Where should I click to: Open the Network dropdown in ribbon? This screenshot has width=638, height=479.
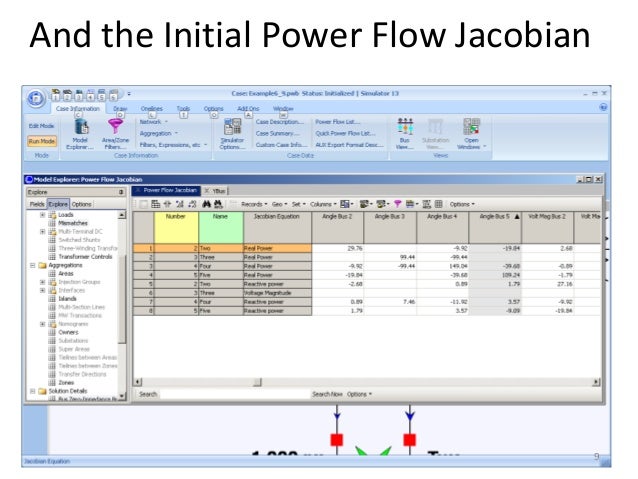coord(154,122)
